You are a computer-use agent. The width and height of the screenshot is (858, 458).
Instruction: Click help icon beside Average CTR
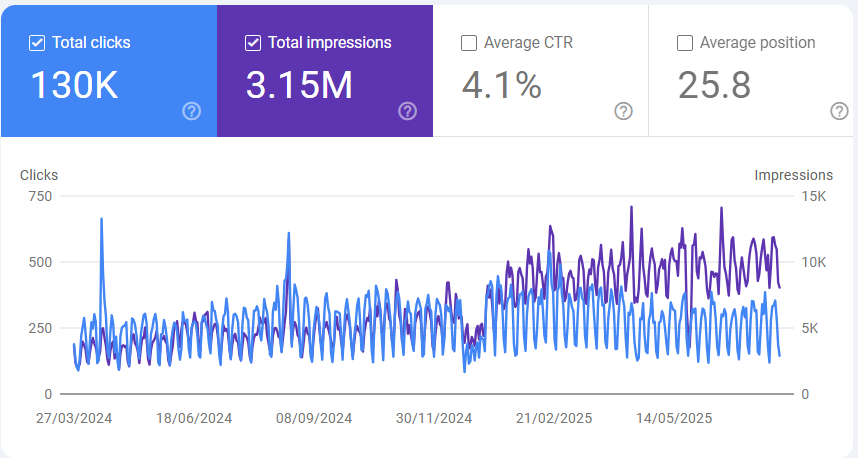coord(624,111)
